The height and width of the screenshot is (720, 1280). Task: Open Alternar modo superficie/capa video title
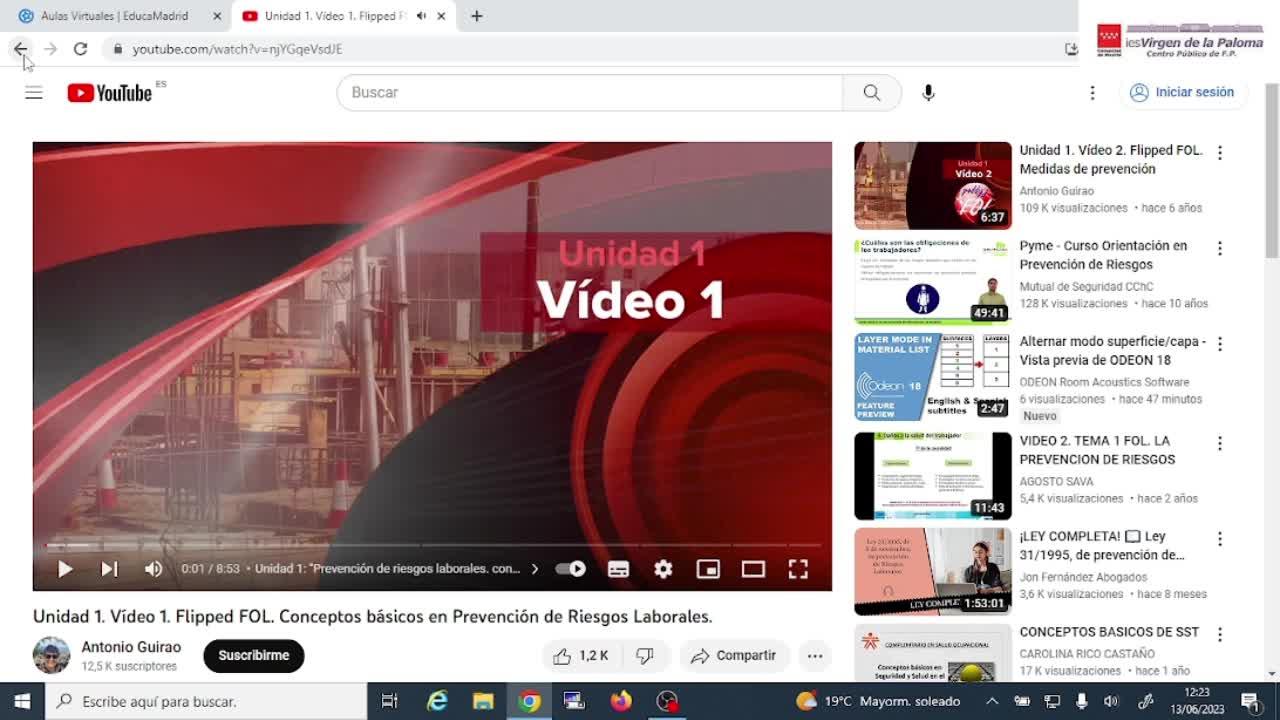1112,351
